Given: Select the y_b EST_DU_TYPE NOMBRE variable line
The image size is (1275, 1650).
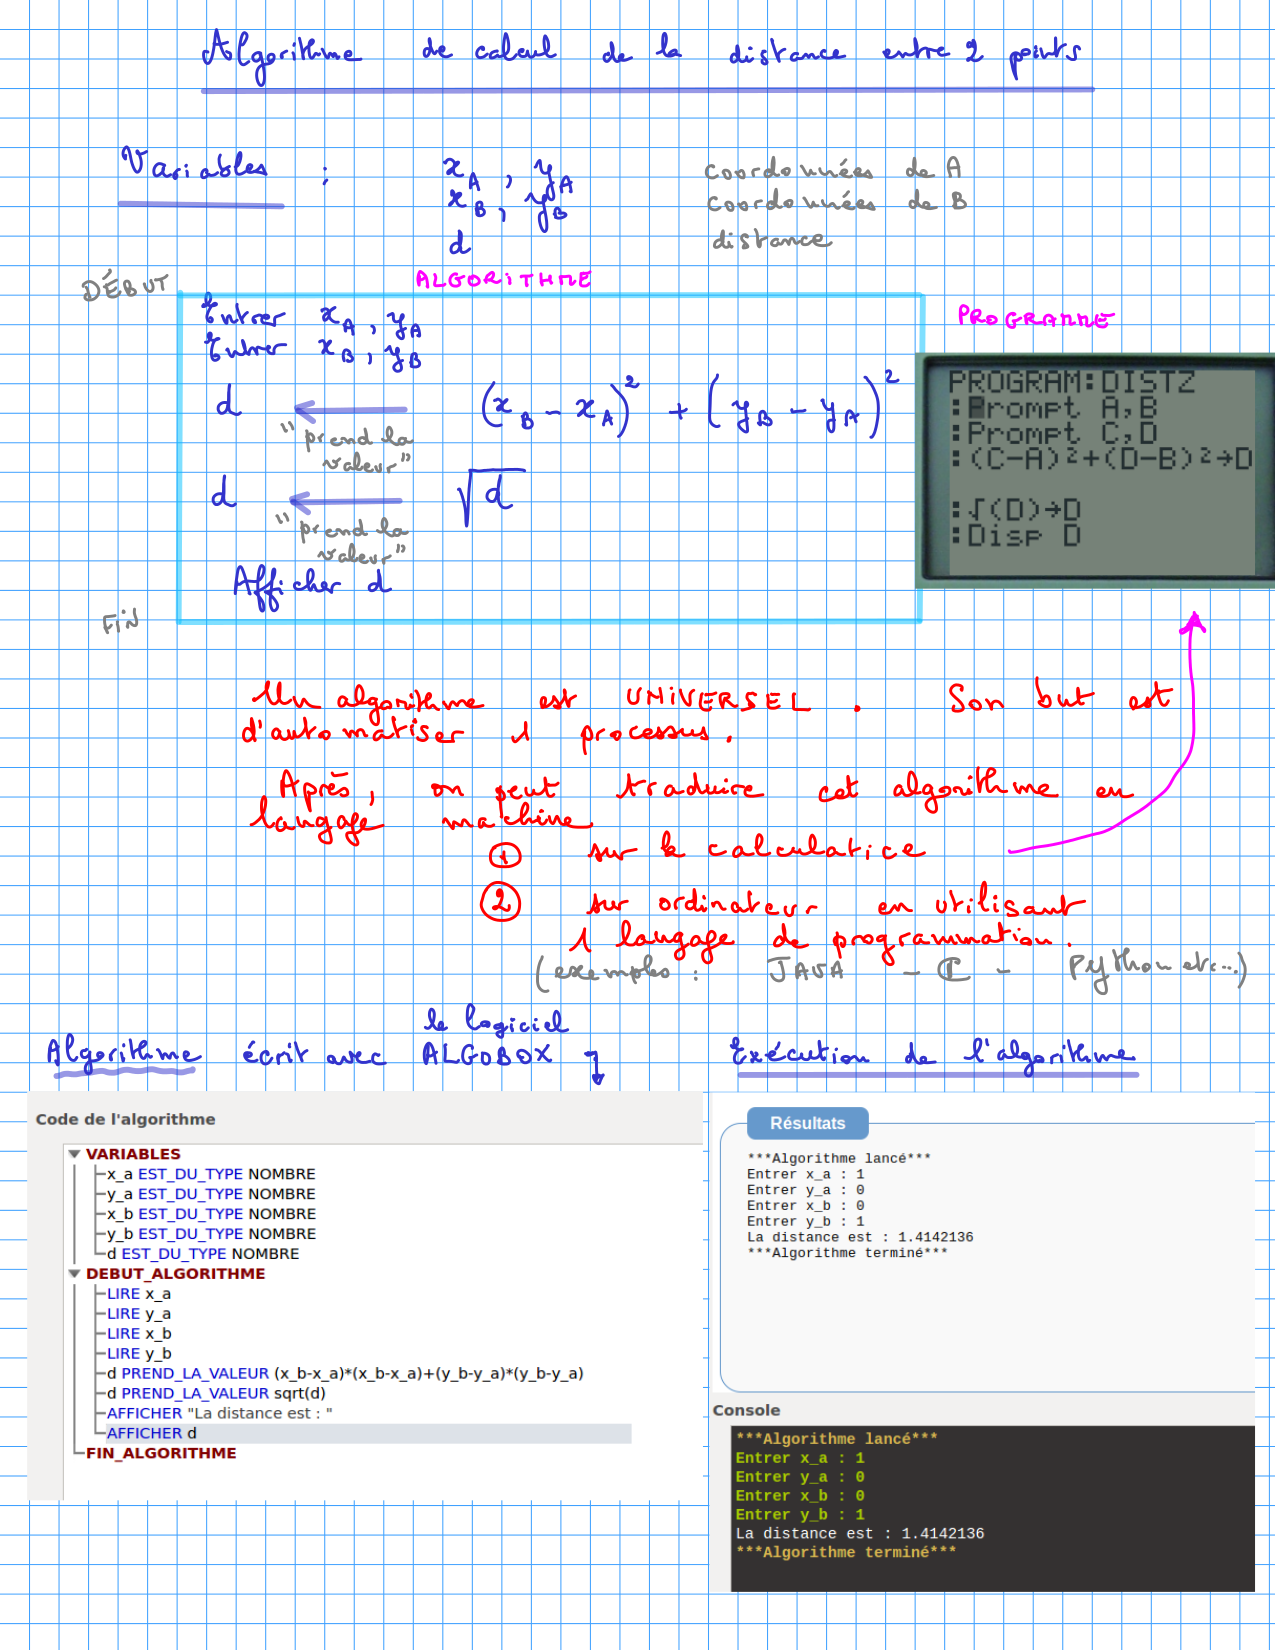Looking at the screenshot, I should coord(211,1234).
